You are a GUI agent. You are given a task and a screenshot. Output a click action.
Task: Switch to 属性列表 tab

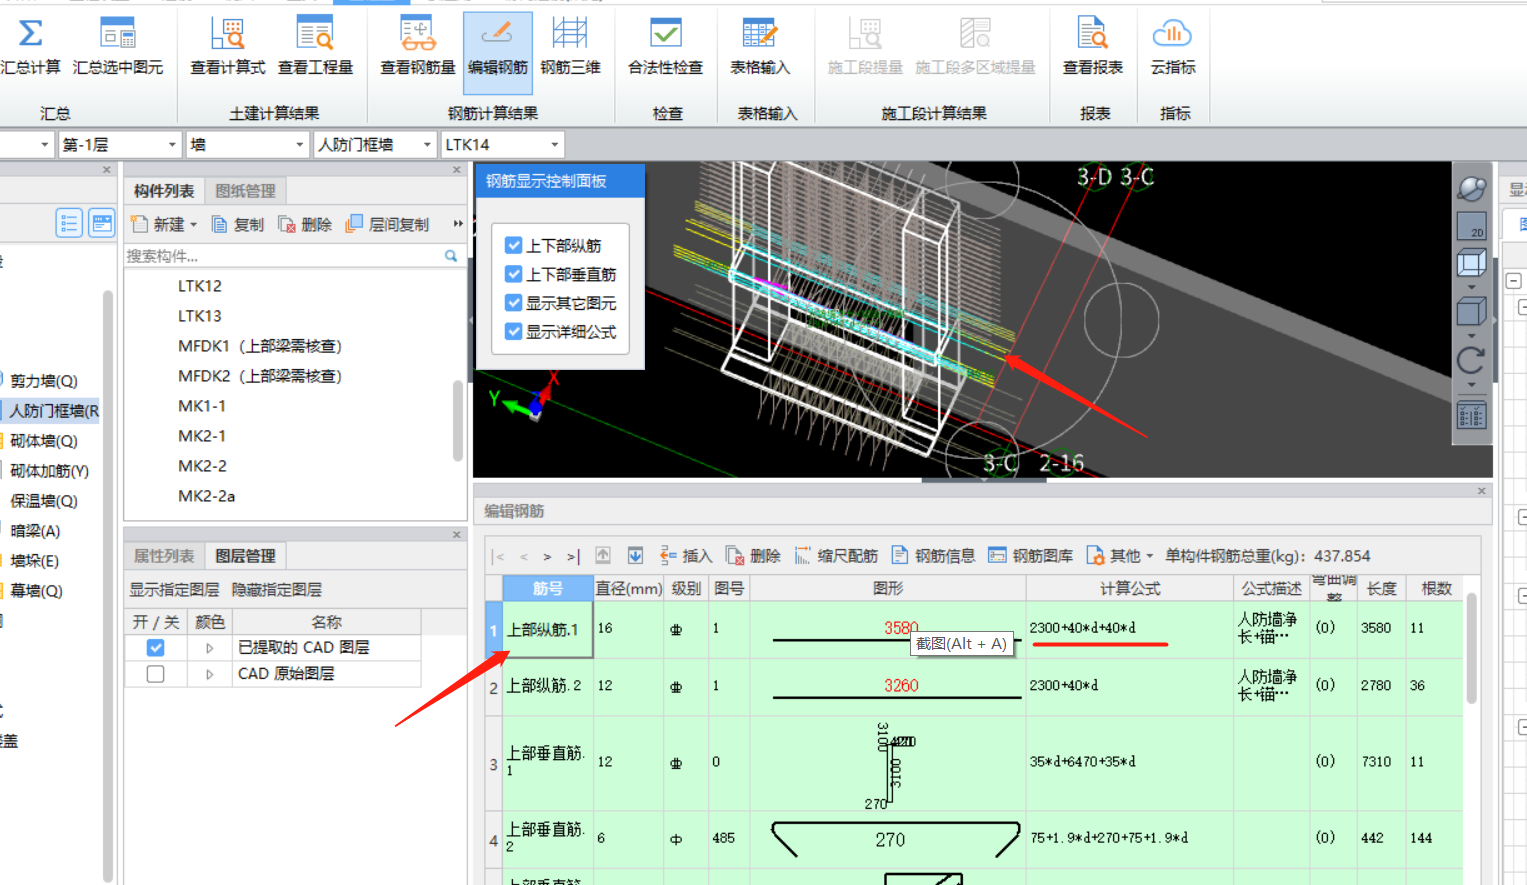coord(164,556)
